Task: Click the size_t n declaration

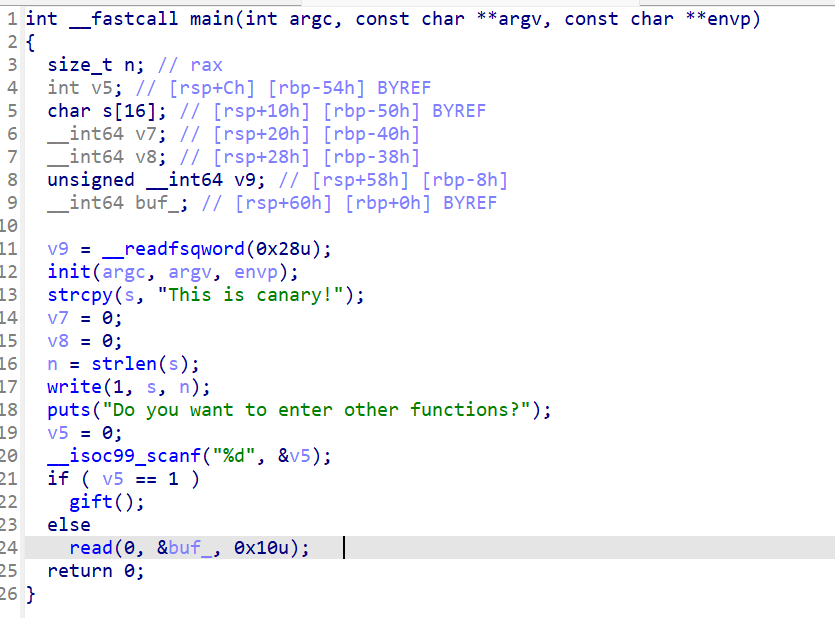Action: pos(96,65)
